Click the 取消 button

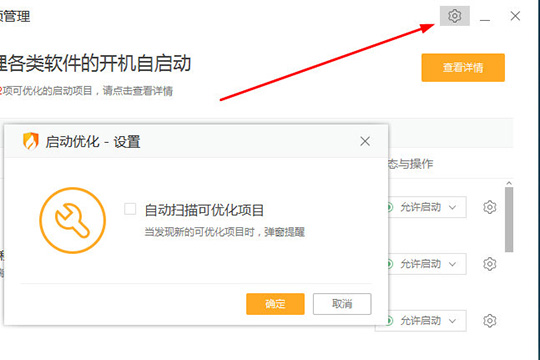pyautogui.click(x=342, y=304)
